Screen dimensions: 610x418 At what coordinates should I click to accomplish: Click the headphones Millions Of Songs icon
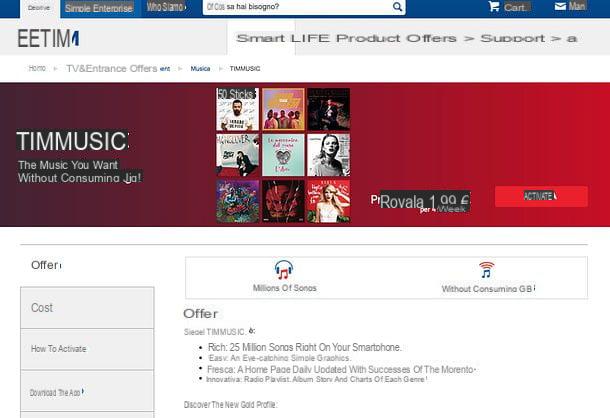(284, 270)
